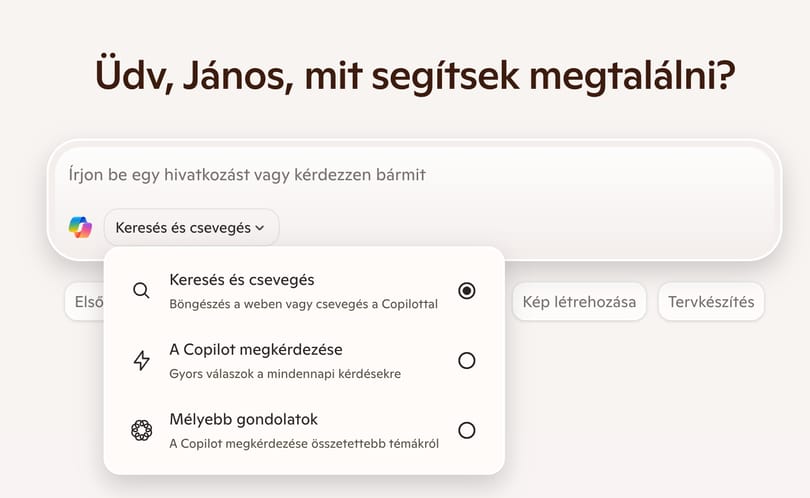
Task: Choose the Keresés és csevegés menu entry
Action: (304, 291)
